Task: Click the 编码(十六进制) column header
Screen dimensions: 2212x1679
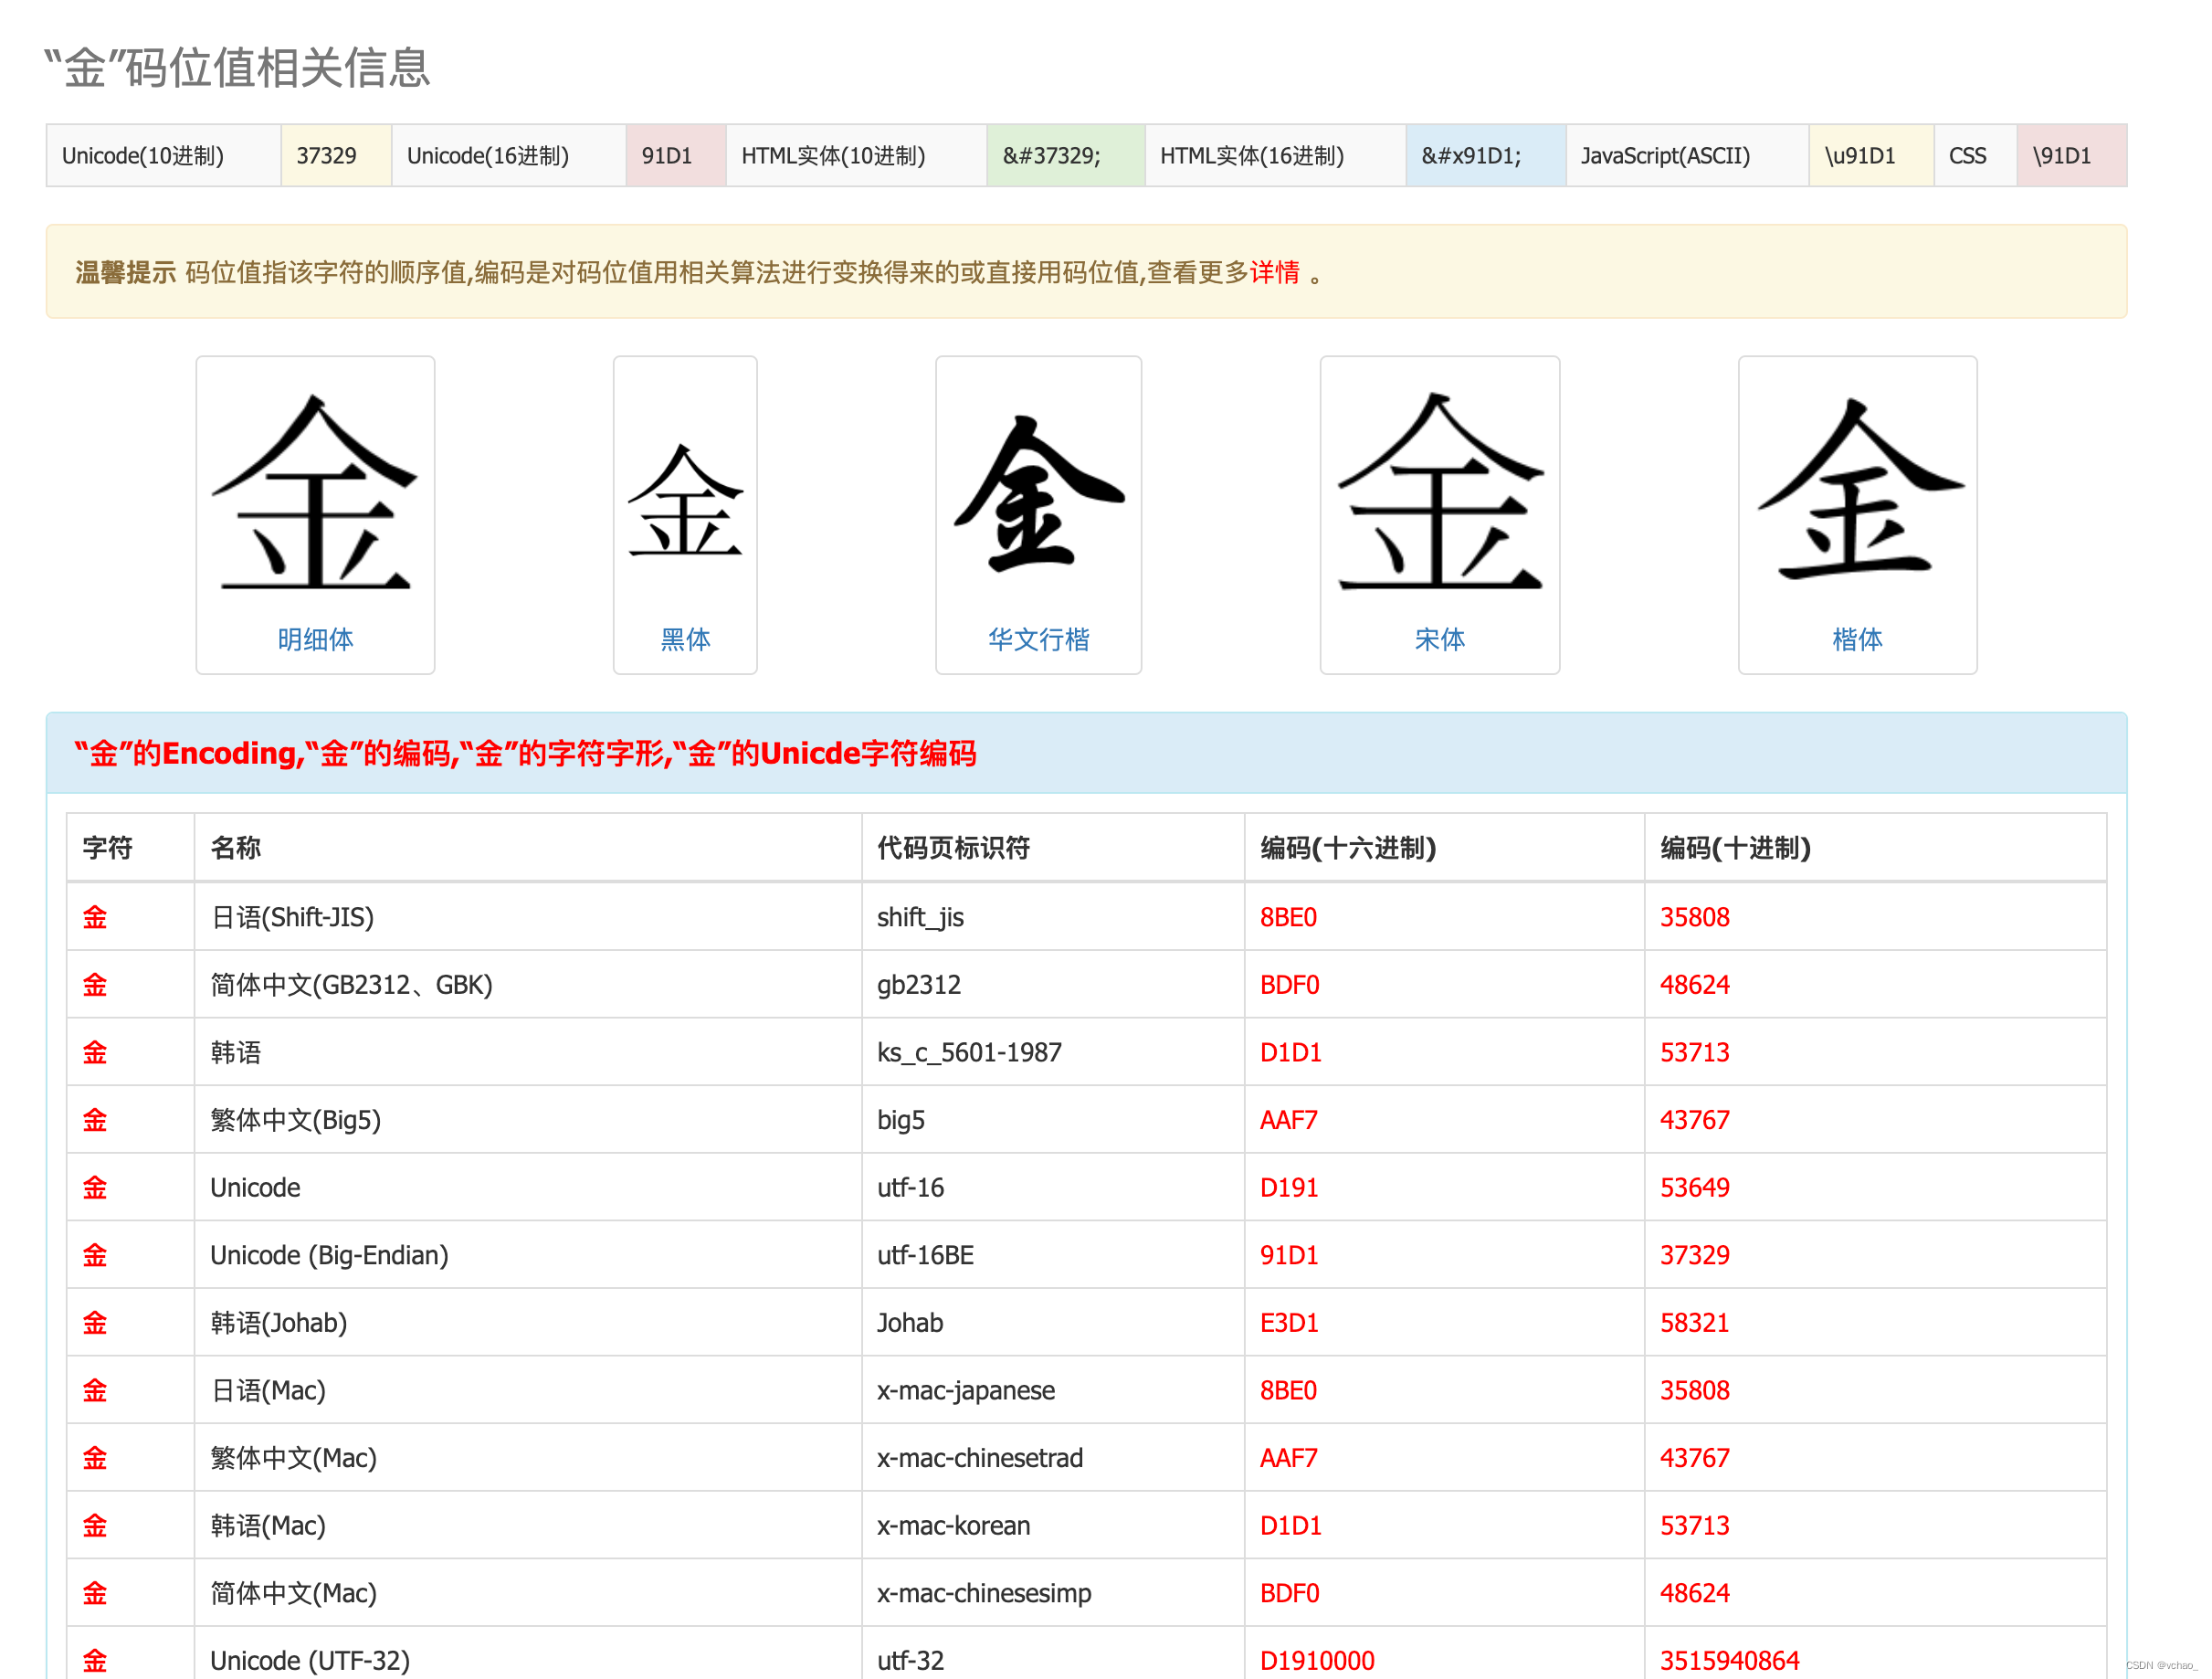Action: pos(1444,847)
